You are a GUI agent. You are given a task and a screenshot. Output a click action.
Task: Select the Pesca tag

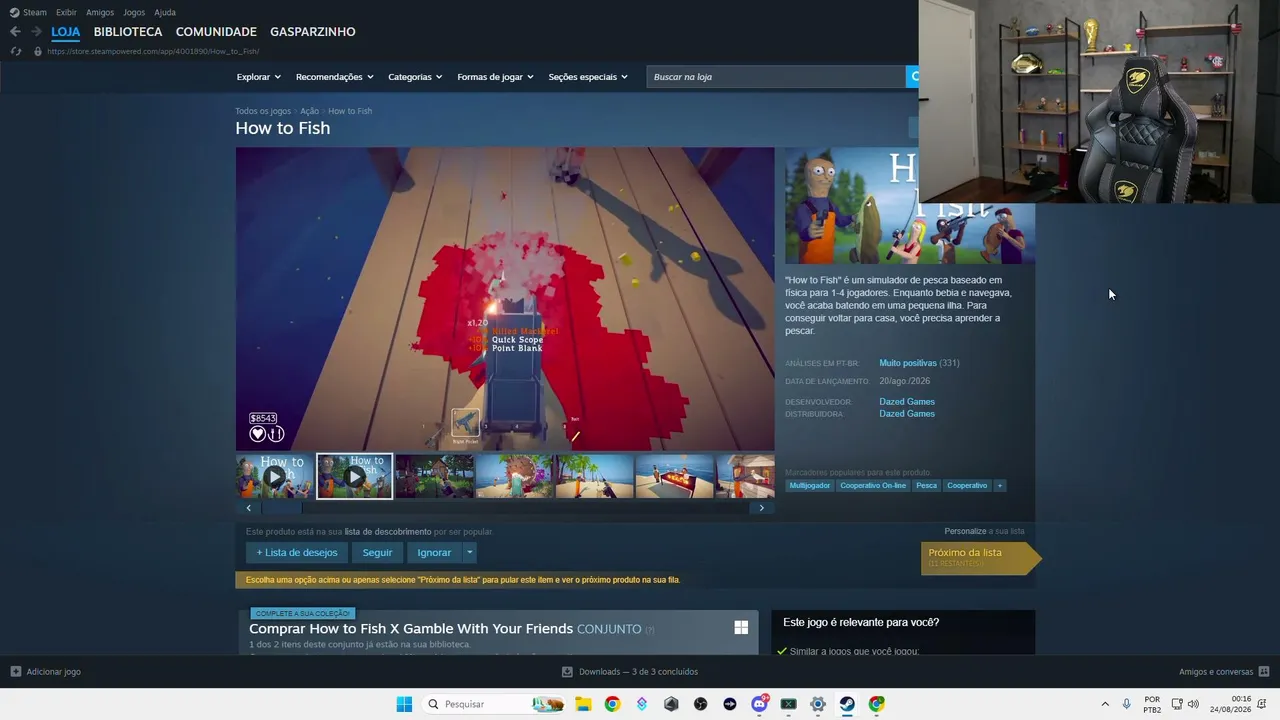927,486
